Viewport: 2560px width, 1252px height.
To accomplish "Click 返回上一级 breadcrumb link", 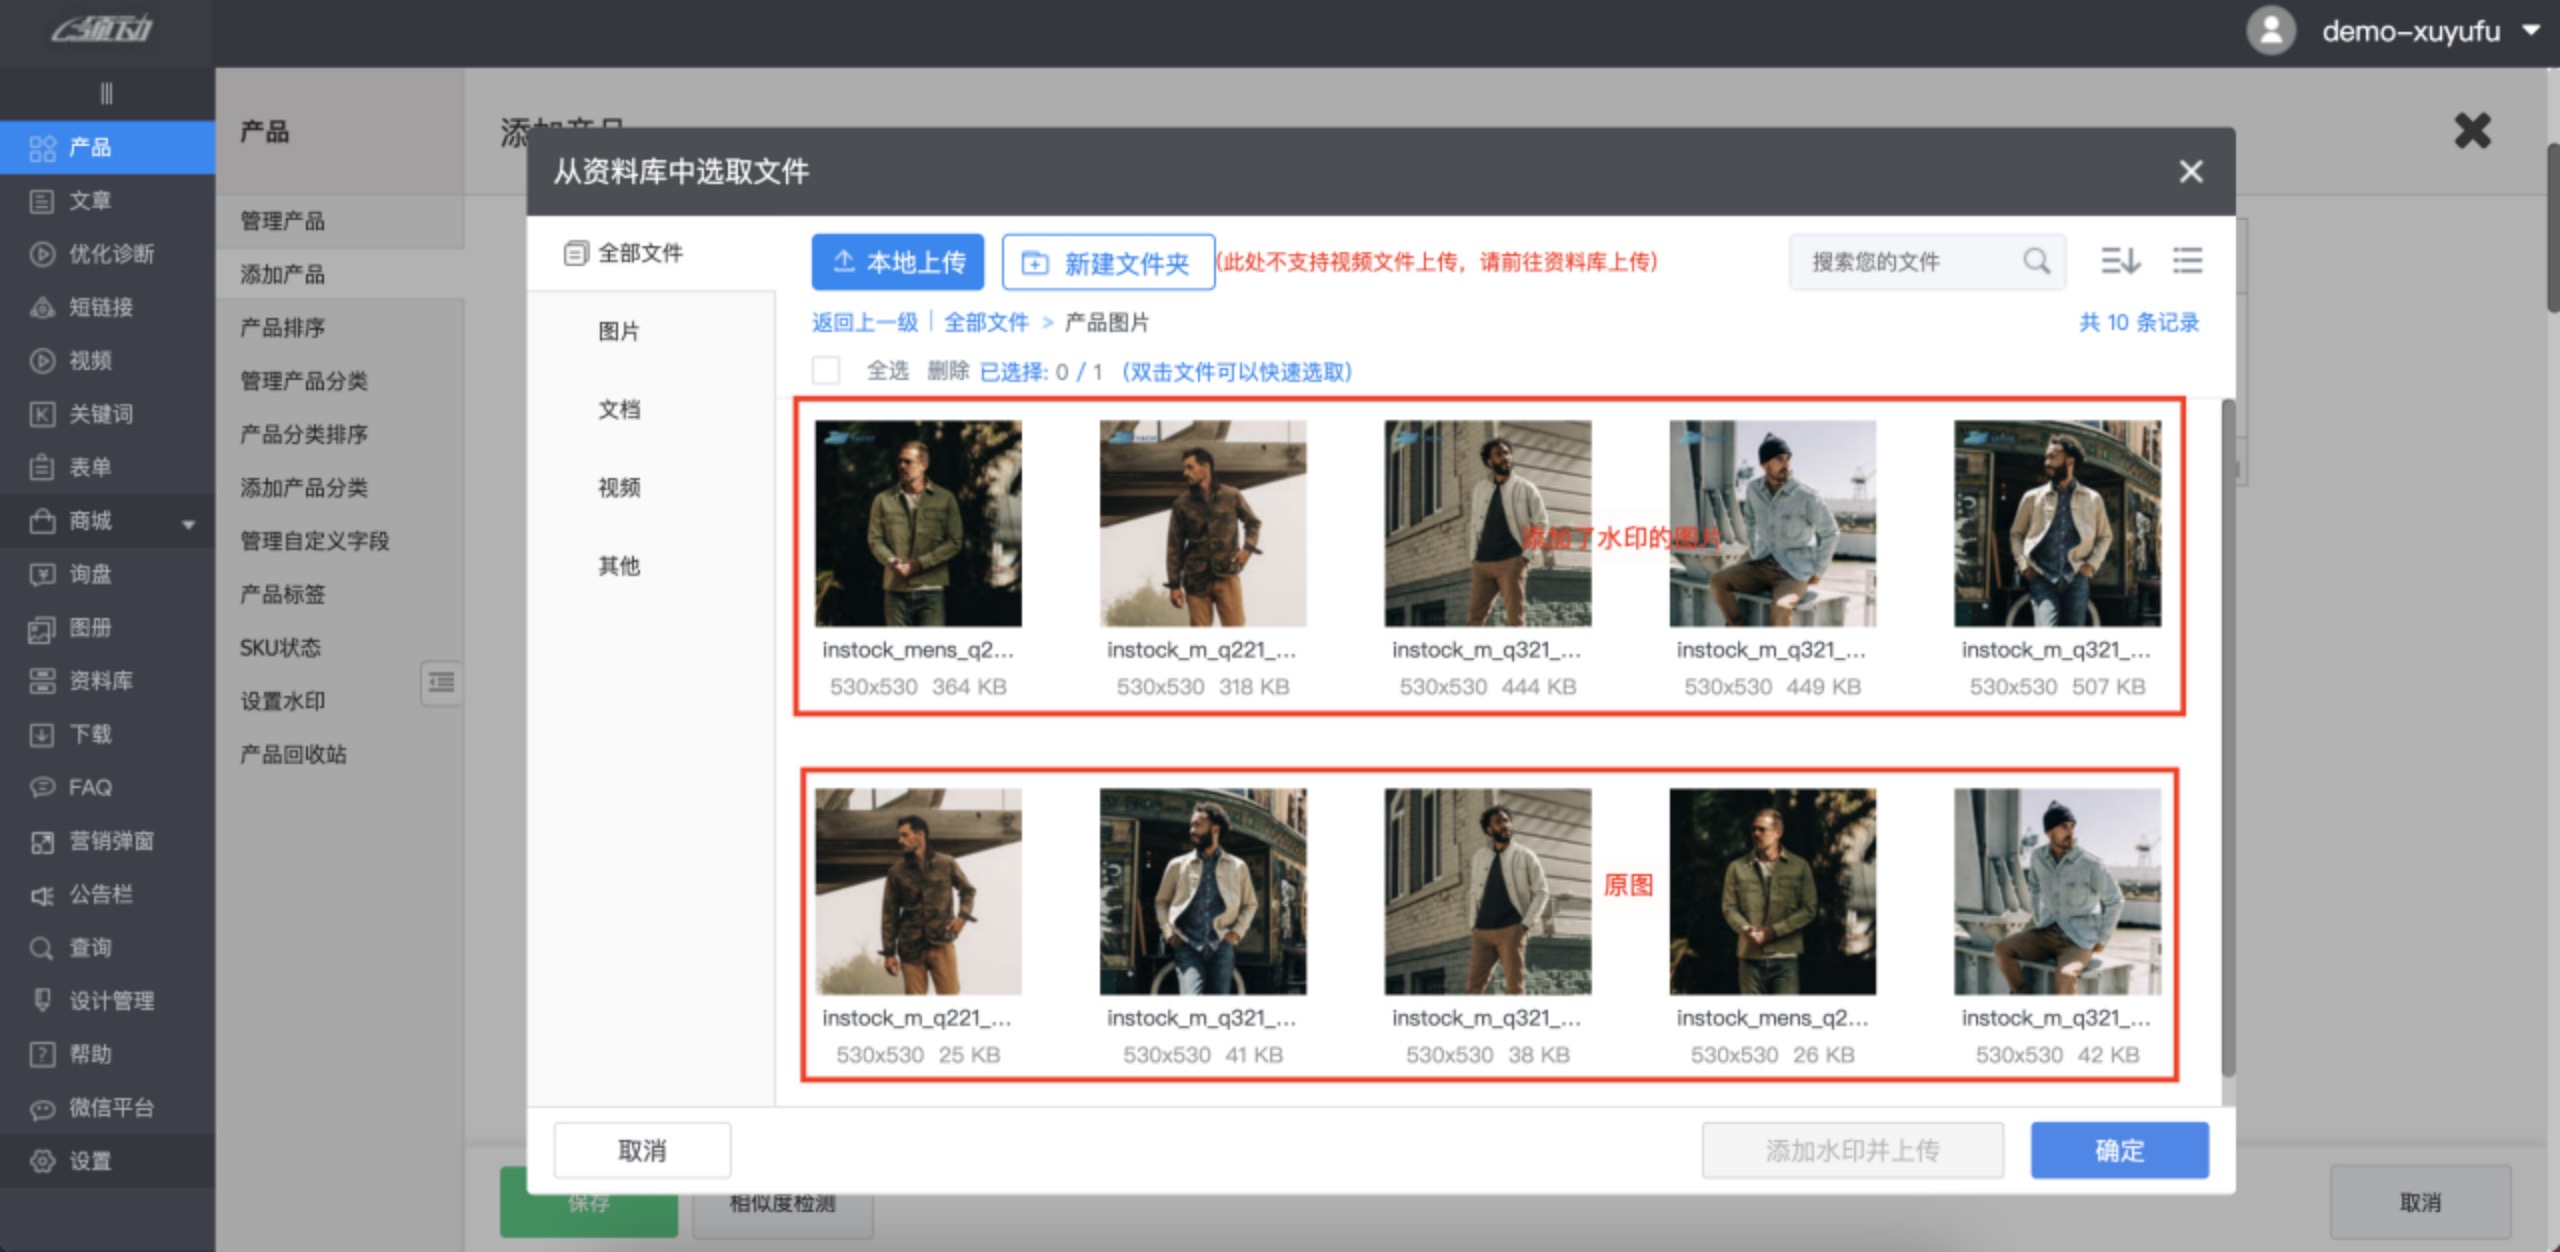I will pos(864,322).
